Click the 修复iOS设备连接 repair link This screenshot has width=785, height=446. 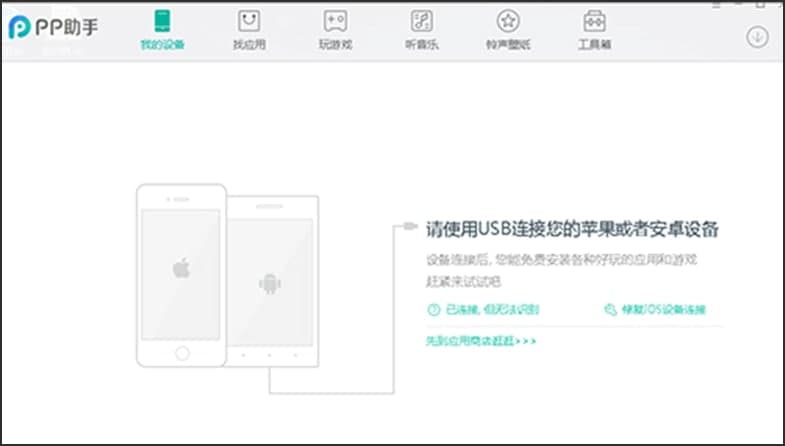click(663, 309)
